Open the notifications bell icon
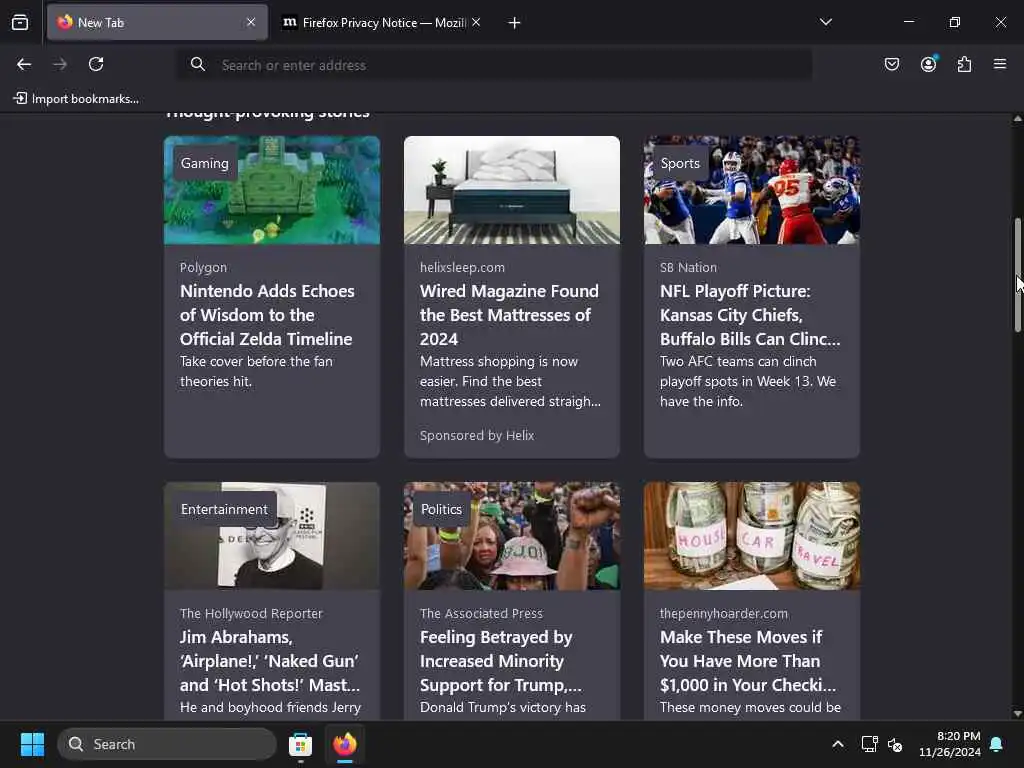The width and height of the screenshot is (1024, 768). point(997,744)
